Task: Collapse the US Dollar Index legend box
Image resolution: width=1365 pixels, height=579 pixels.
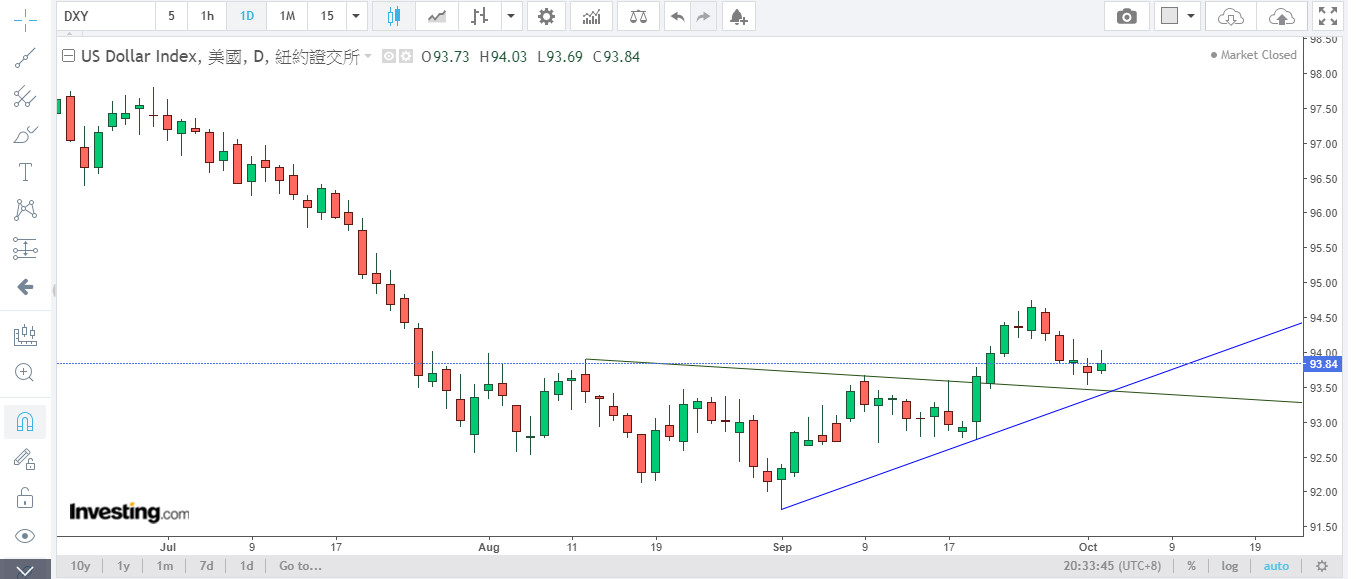Action: [x=68, y=57]
